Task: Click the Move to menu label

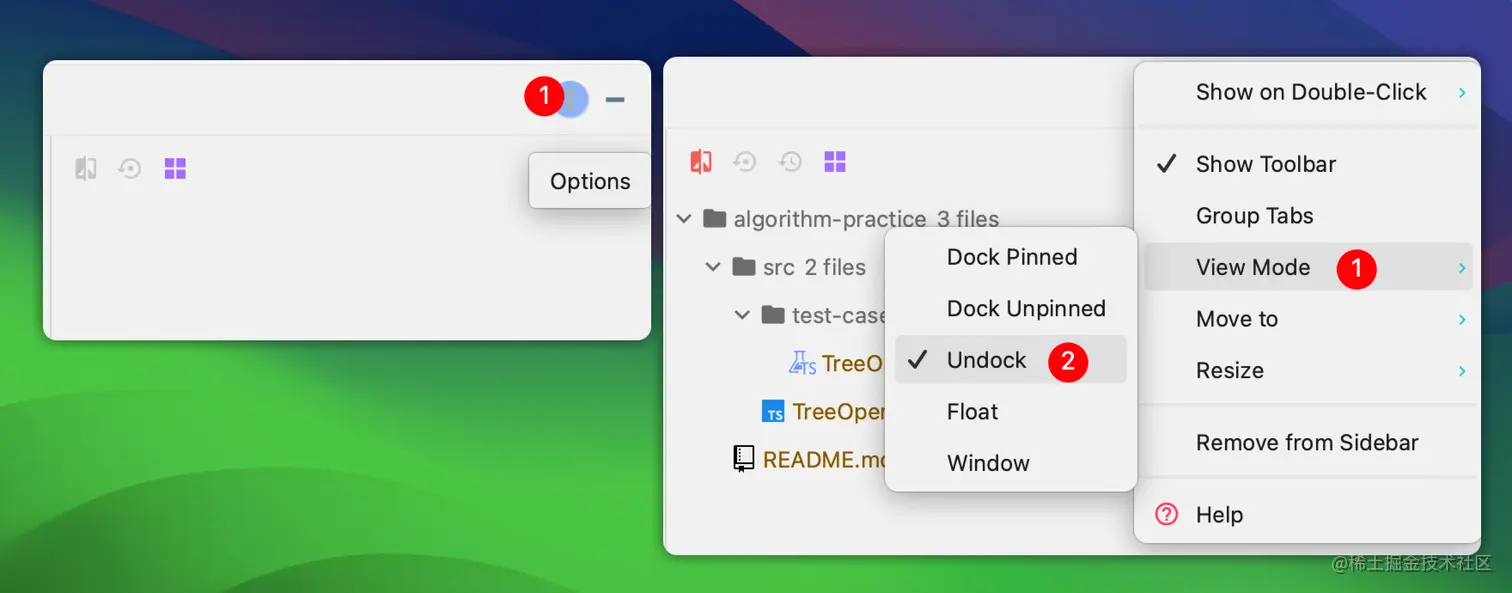Action: coord(1237,319)
